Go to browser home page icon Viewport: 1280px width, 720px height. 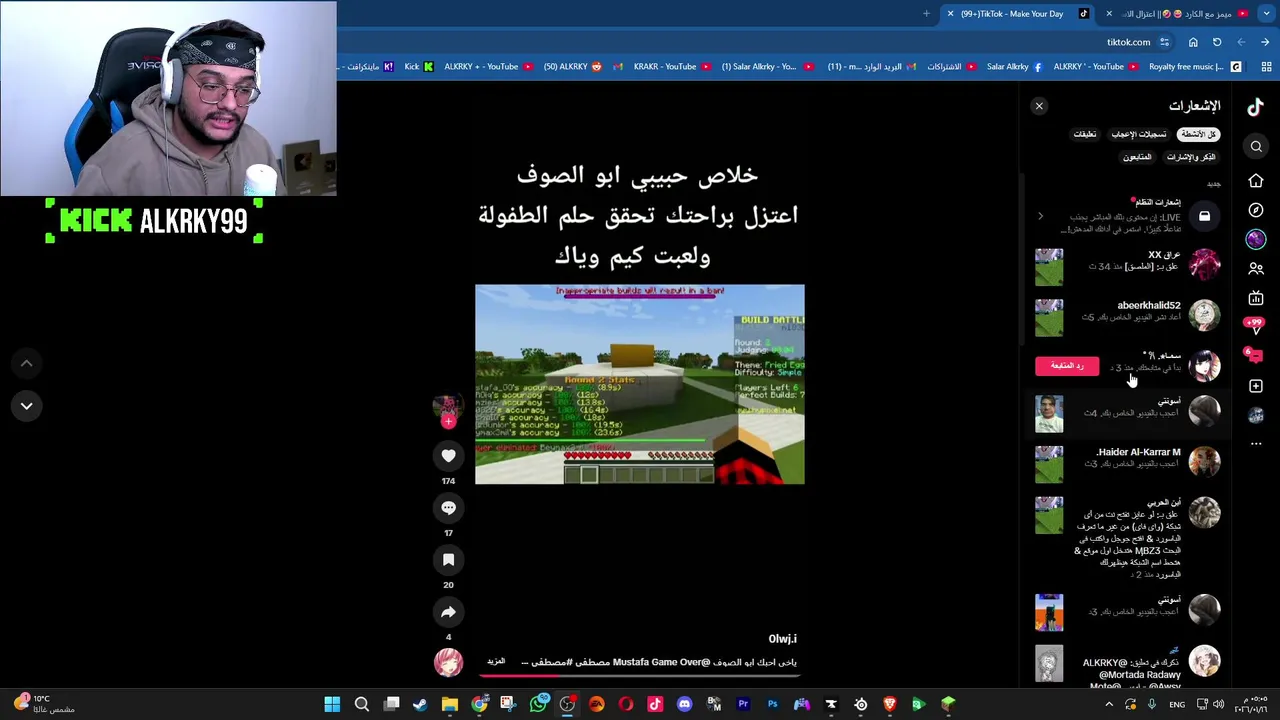[x=1193, y=42]
